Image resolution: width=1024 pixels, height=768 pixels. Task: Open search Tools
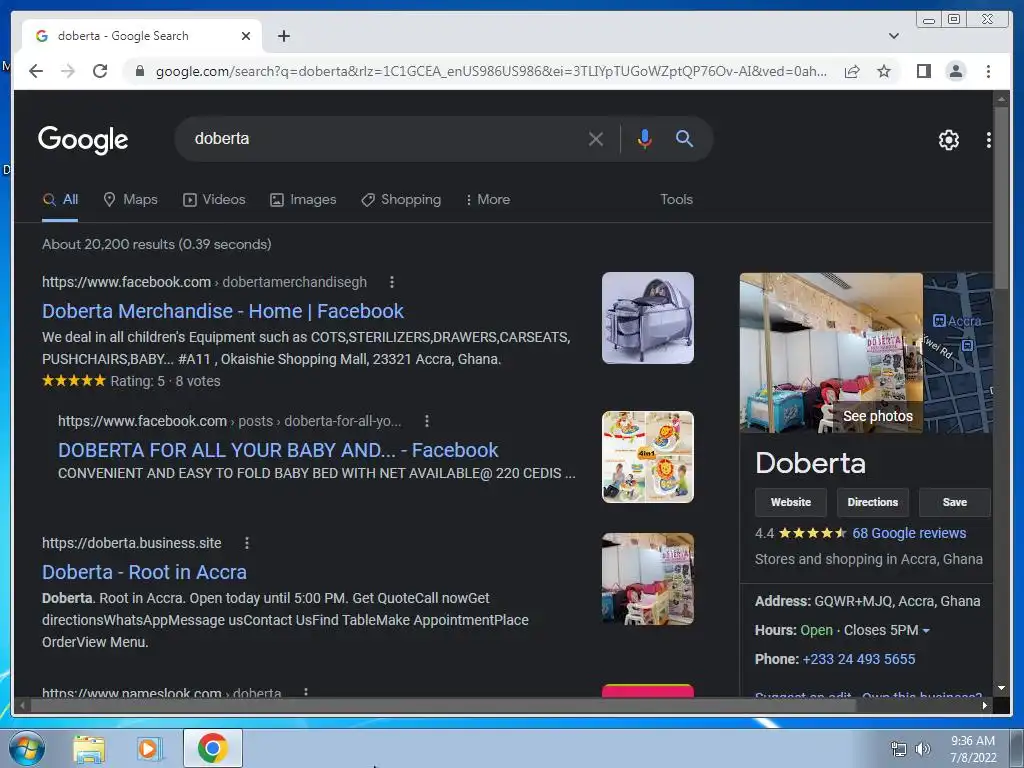pos(676,199)
